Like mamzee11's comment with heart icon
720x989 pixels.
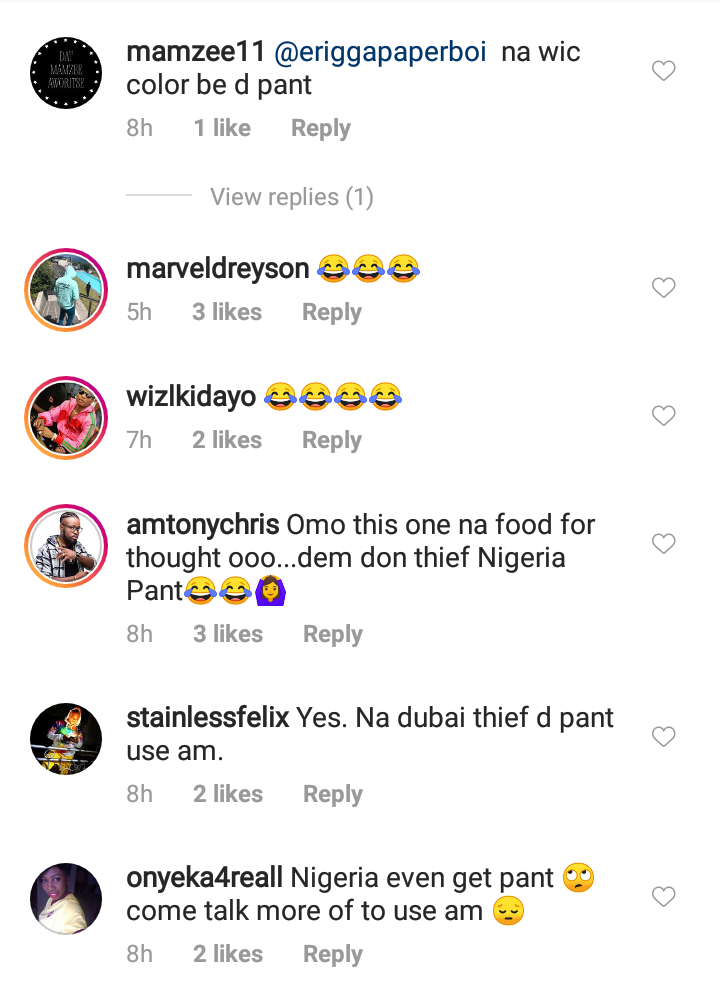(x=663, y=71)
